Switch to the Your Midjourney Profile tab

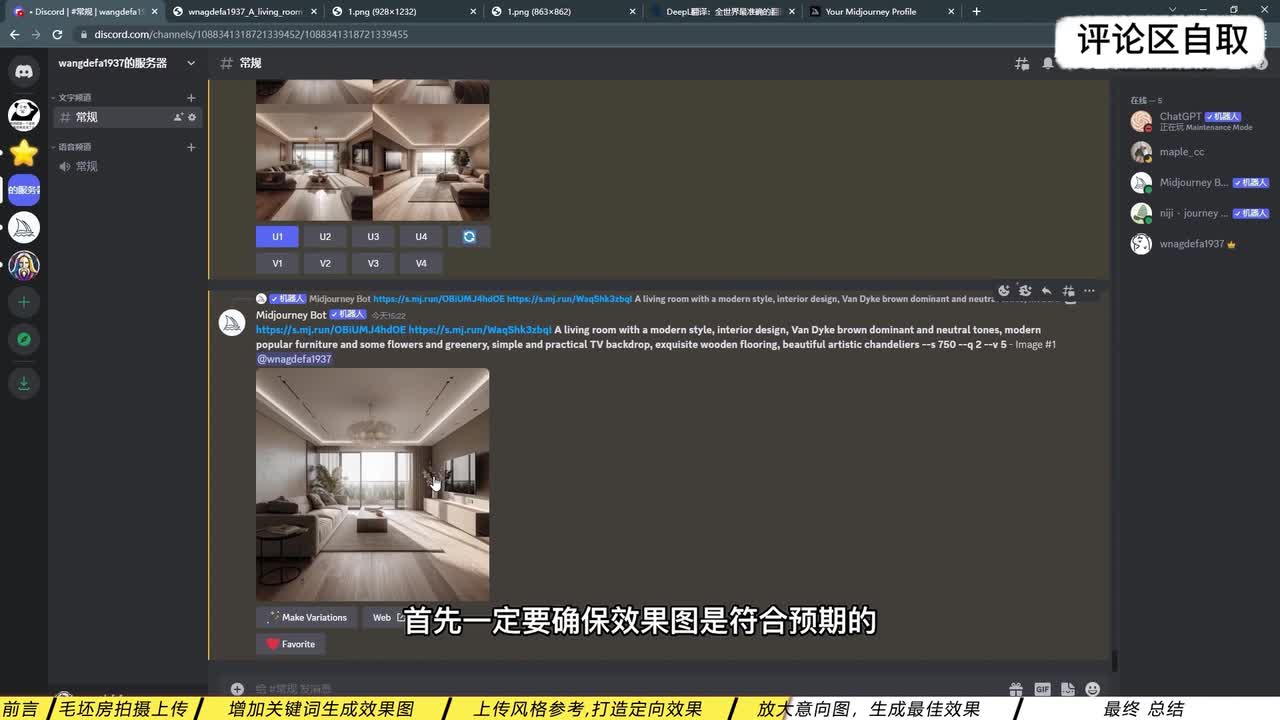870,11
